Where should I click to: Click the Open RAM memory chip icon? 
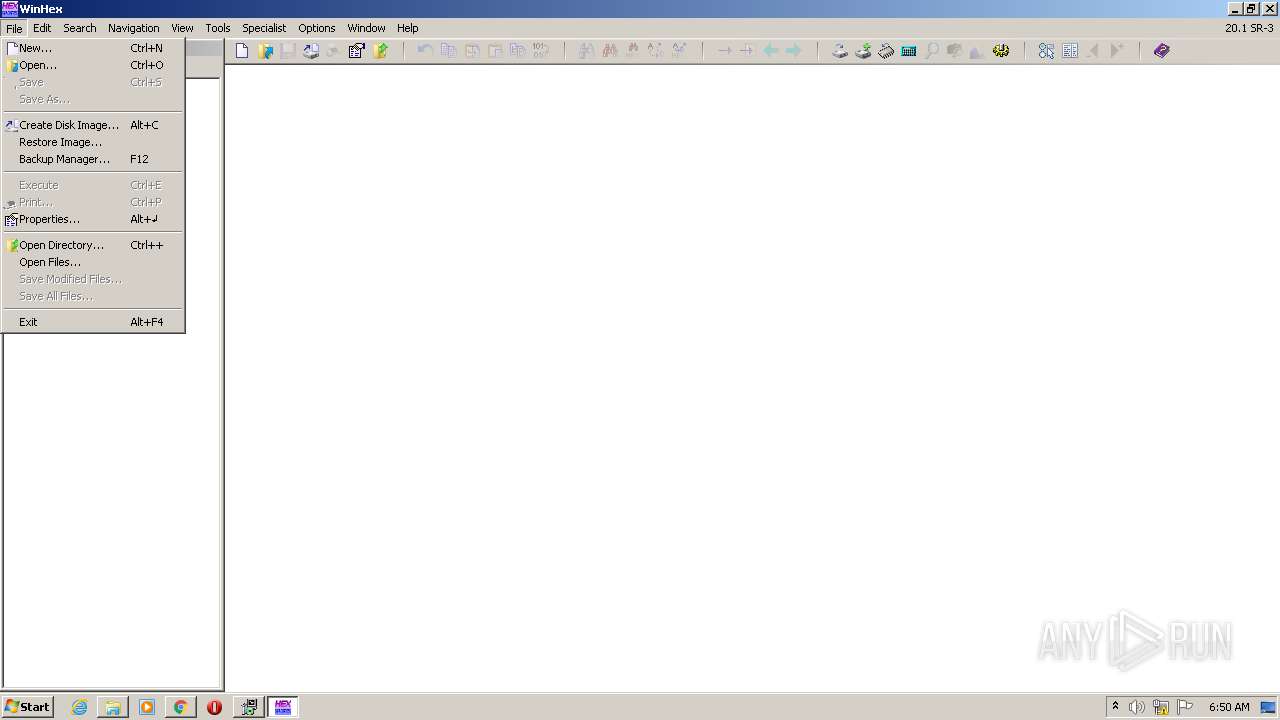(x=886, y=51)
